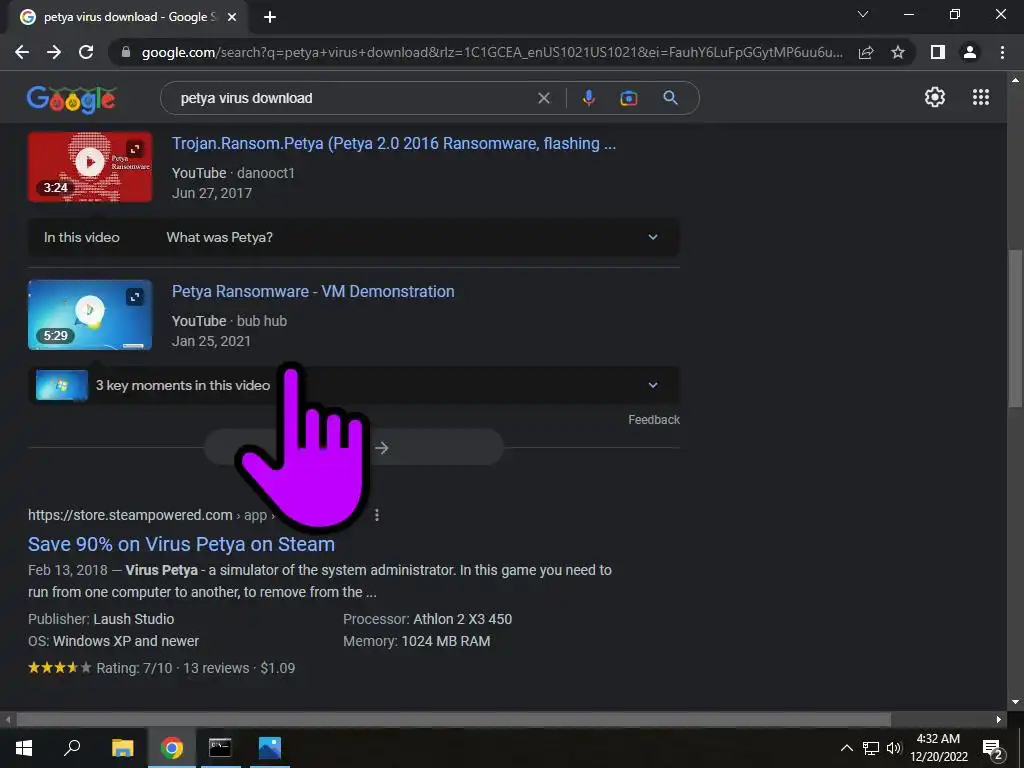Click the scroll right arrow
The width and height of the screenshot is (1024, 768).
(999, 719)
